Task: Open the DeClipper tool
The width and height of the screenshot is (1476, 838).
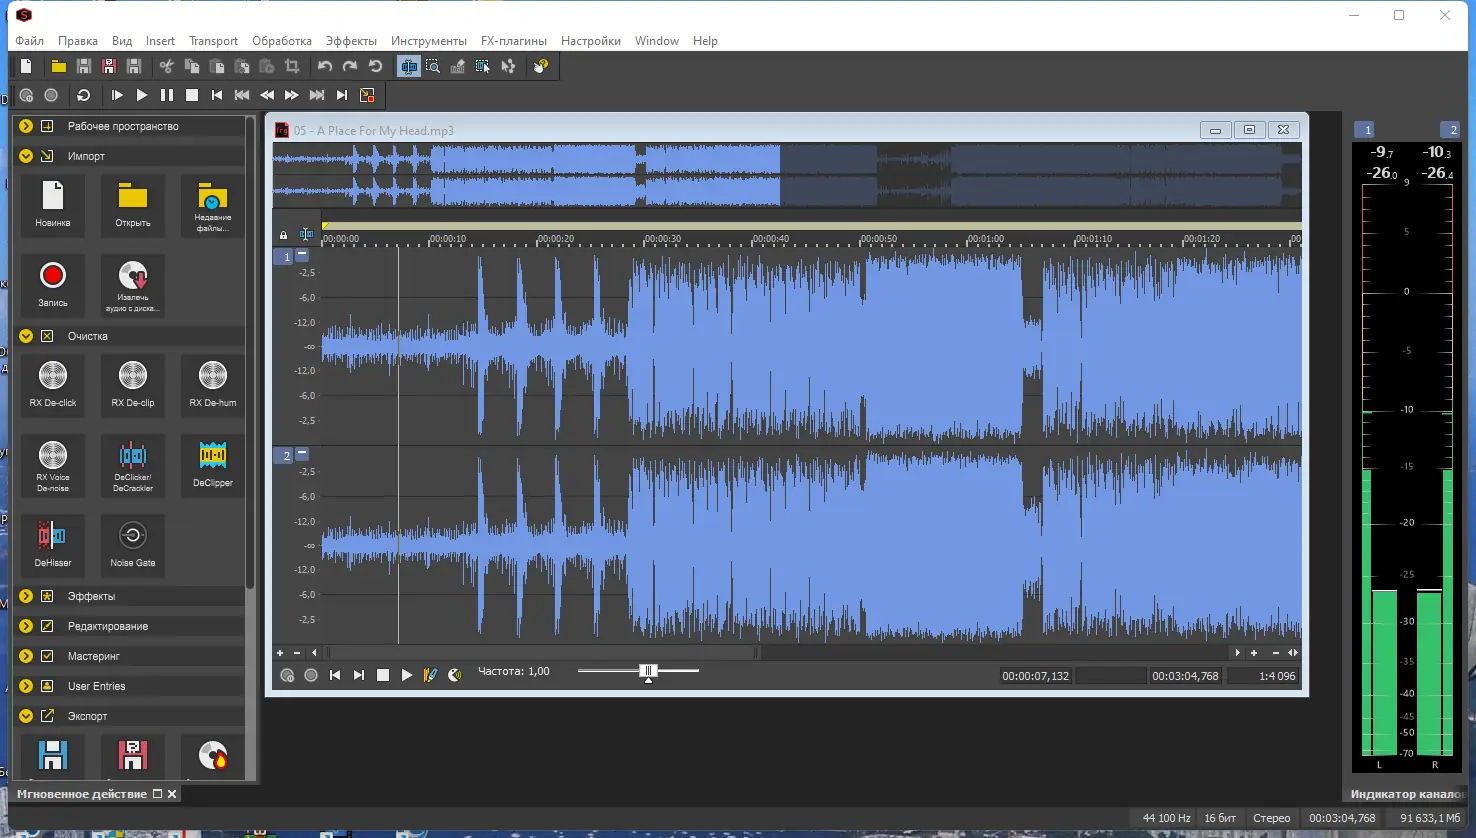Action: pyautogui.click(x=213, y=465)
